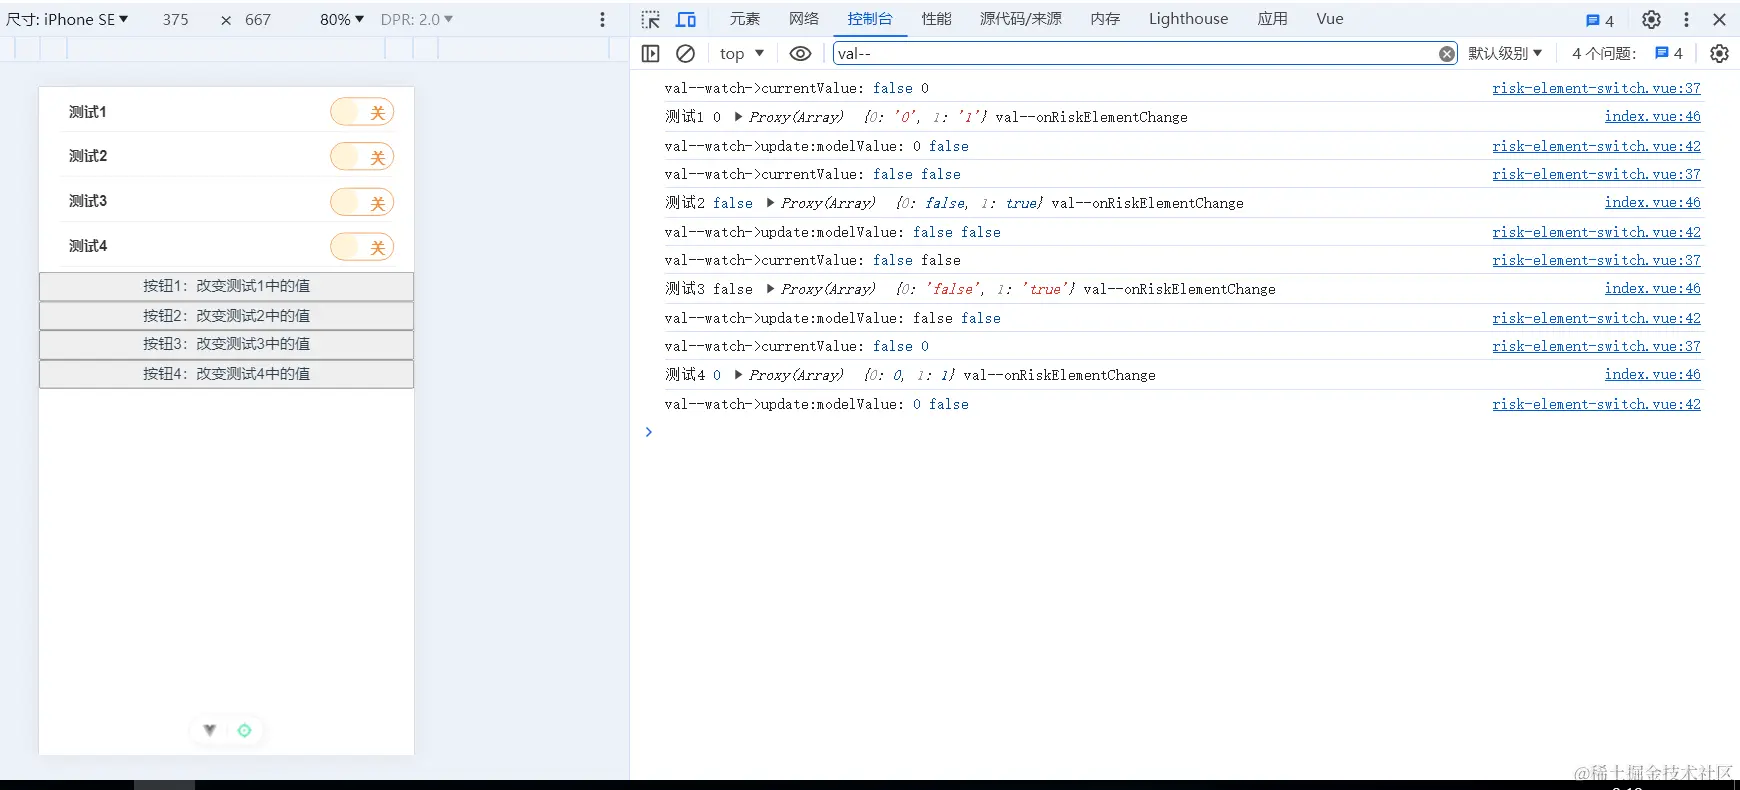Open the first risk-element-switch.vue:37 source link
The image size is (1740, 790).
[x=1596, y=88]
